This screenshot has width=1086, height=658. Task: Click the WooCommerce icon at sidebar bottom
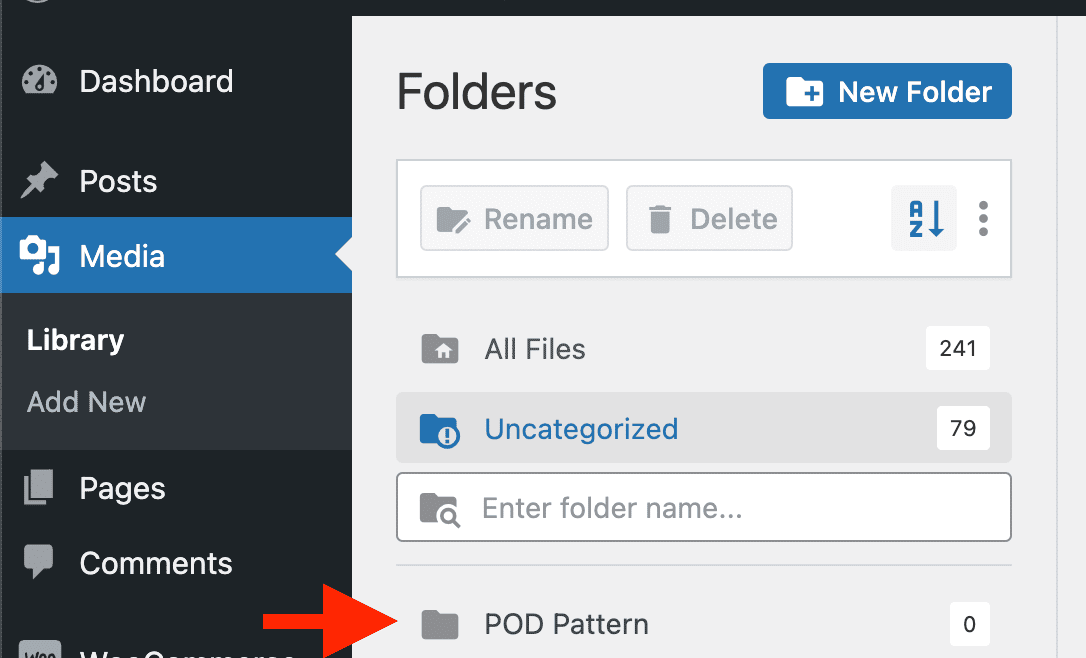[x=38, y=652]
